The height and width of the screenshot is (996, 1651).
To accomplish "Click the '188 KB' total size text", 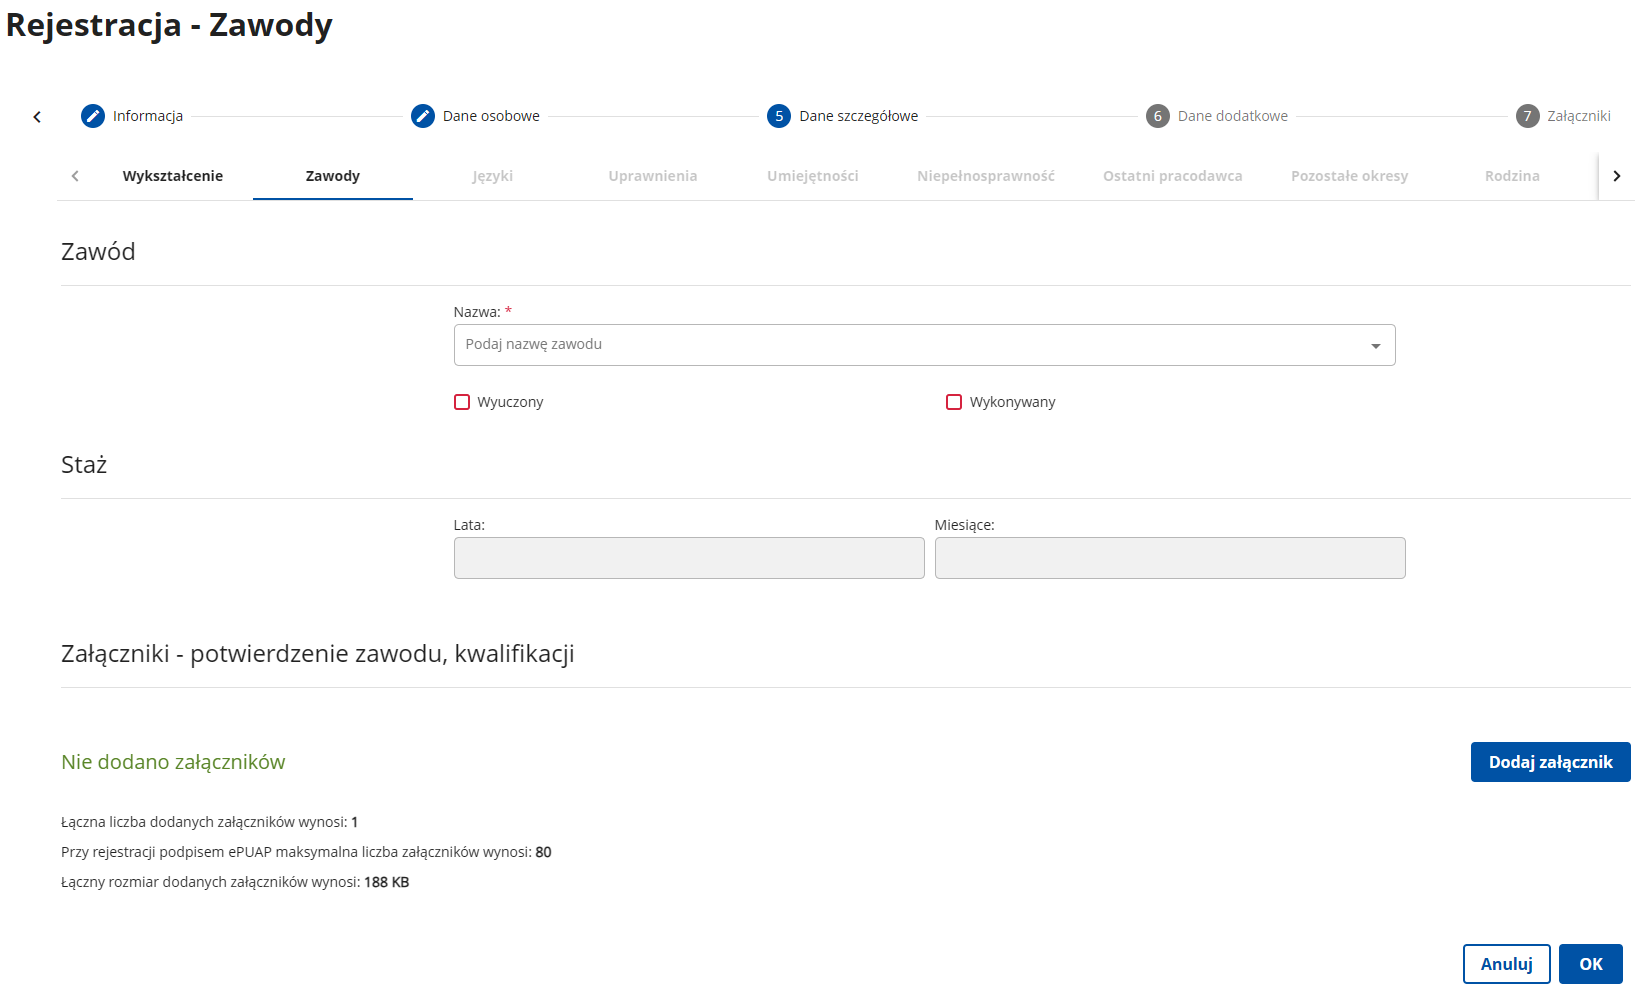I will tap(387, 882).
